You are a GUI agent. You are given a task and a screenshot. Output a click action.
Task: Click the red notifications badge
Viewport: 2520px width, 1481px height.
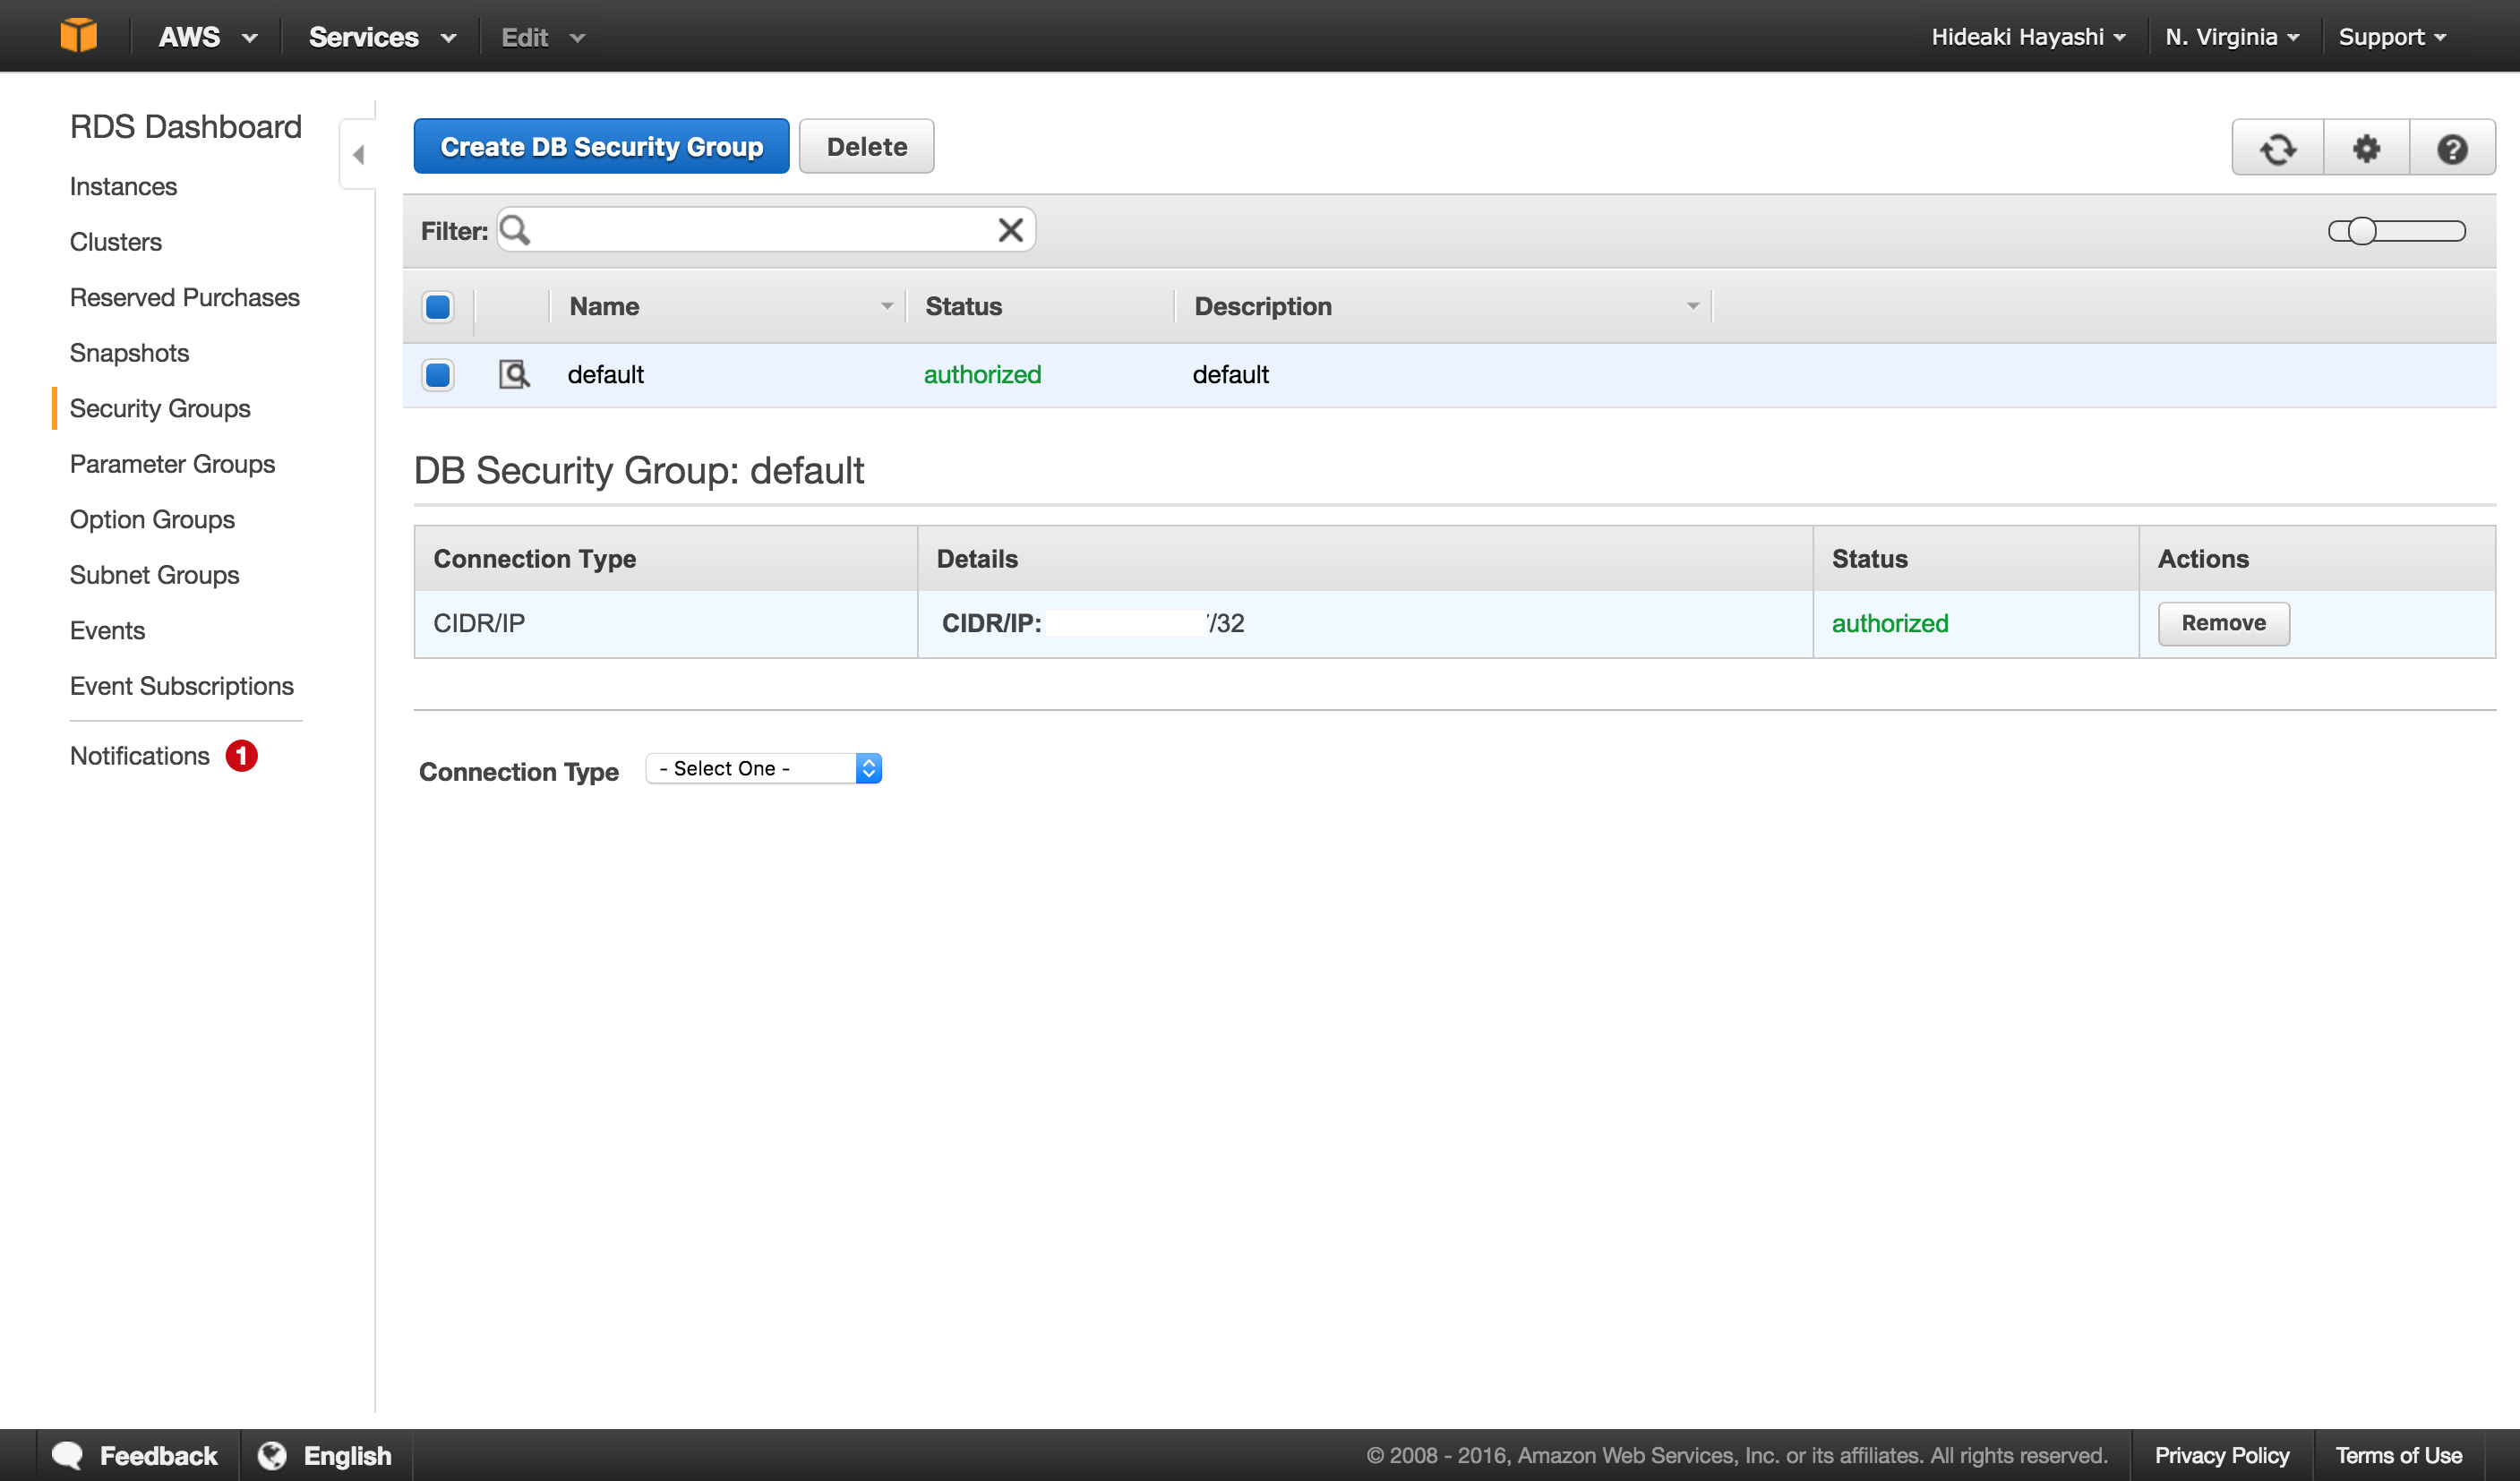(241, 755)
